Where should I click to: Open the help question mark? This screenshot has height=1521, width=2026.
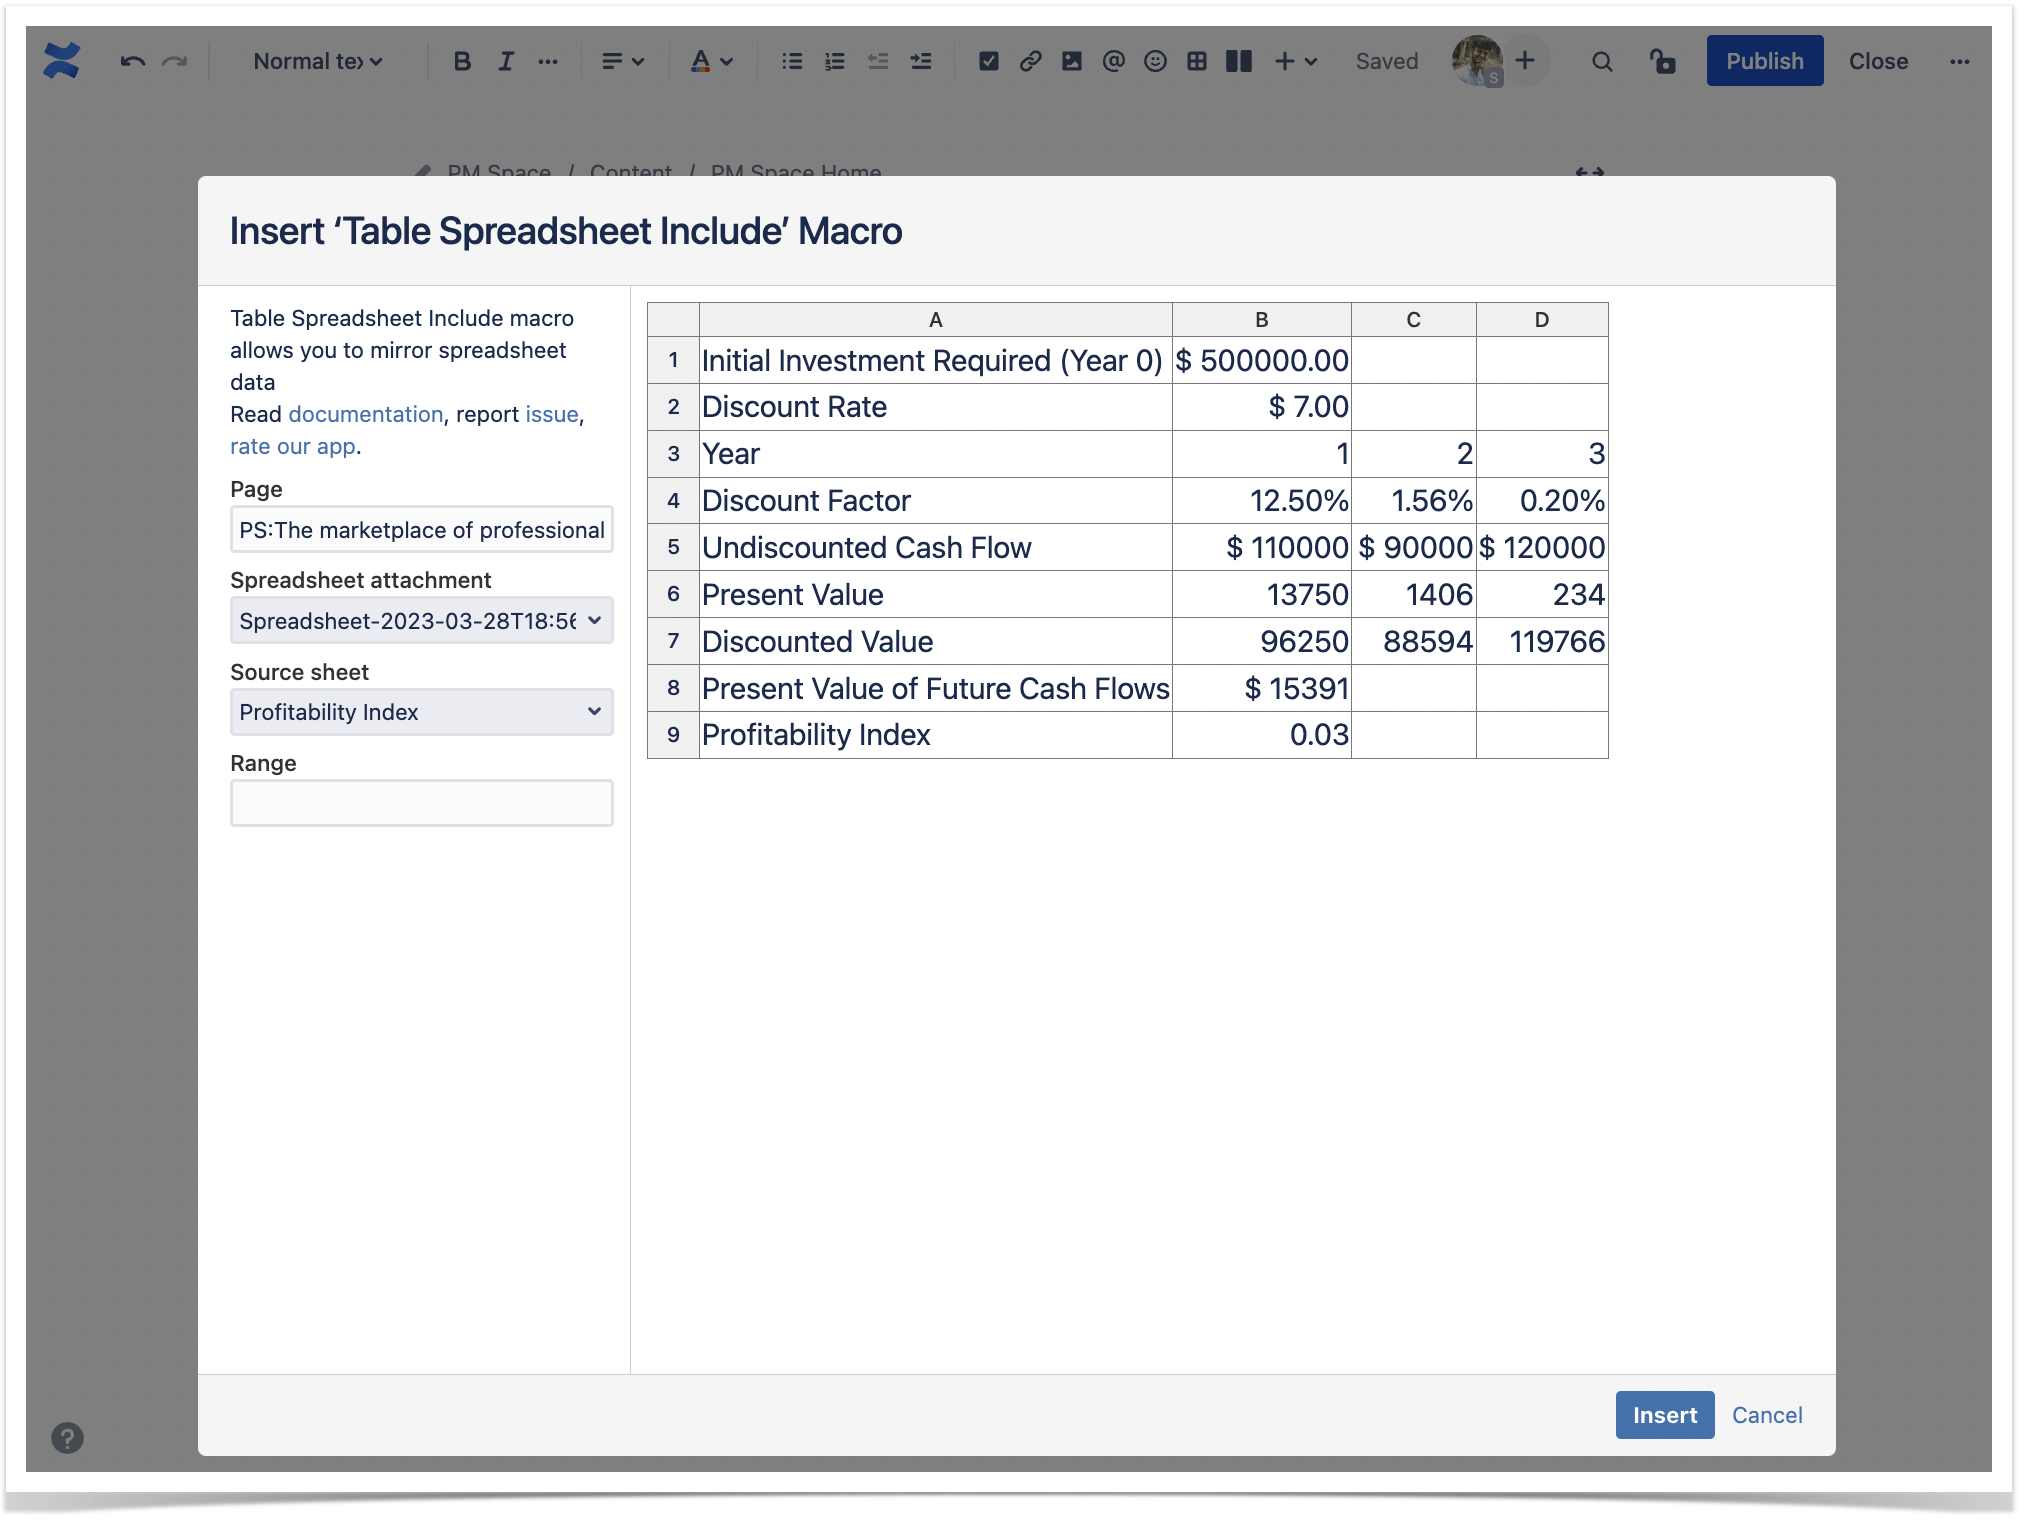[67, 1438]
